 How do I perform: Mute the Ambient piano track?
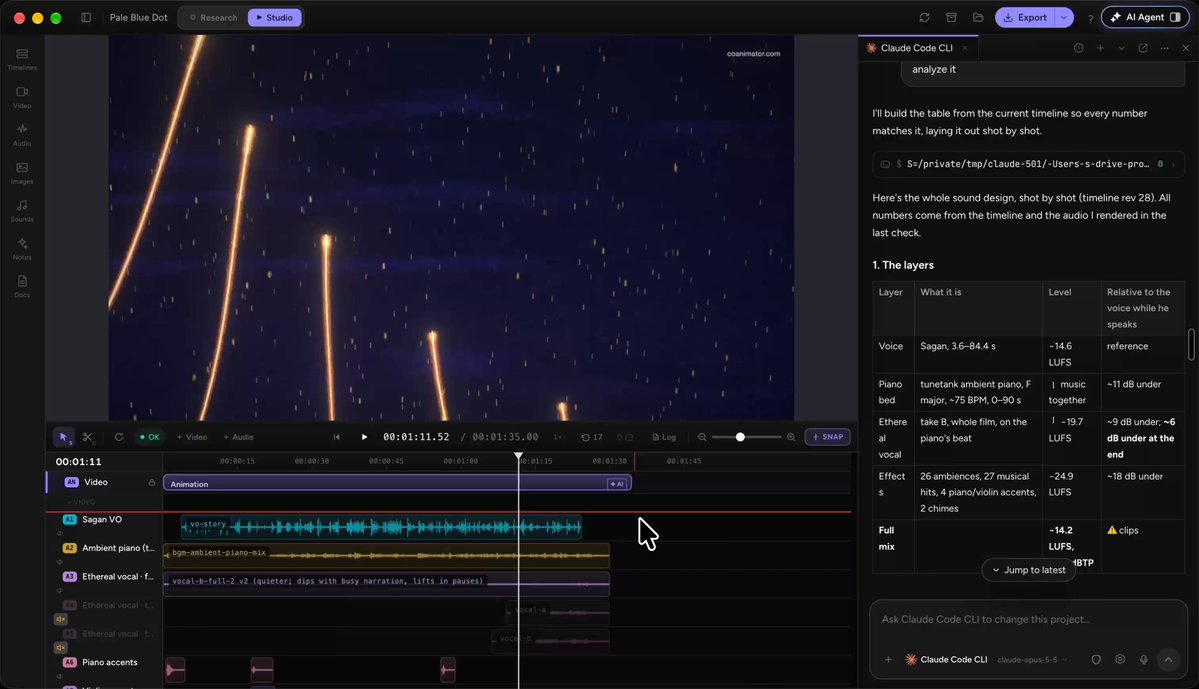tap(60, 561)
